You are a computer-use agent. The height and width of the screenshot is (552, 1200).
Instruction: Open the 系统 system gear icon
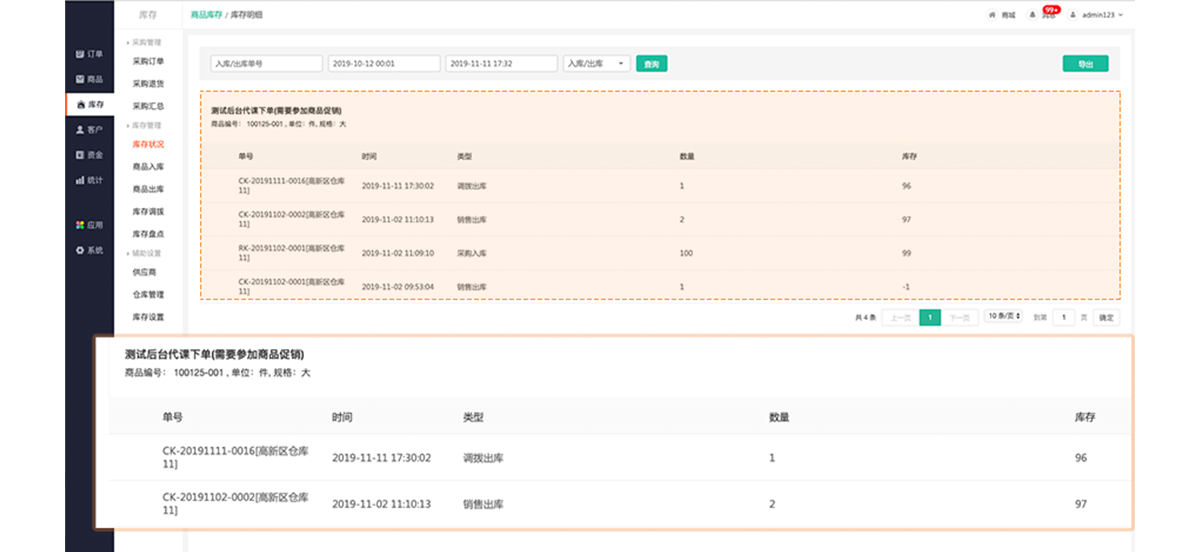[80, 250]
